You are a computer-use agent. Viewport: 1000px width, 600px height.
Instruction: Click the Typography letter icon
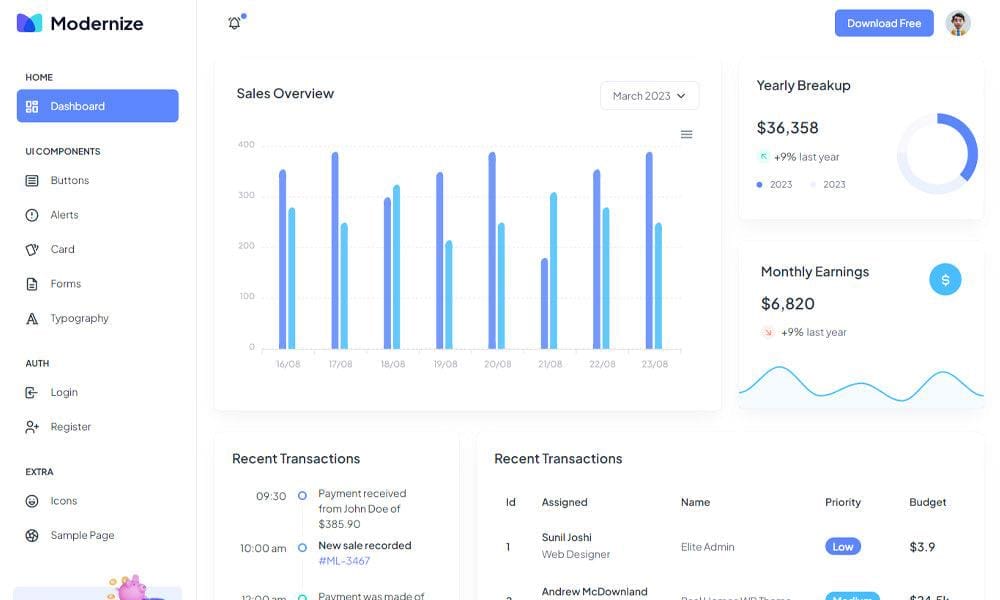[x=32, y=318]
